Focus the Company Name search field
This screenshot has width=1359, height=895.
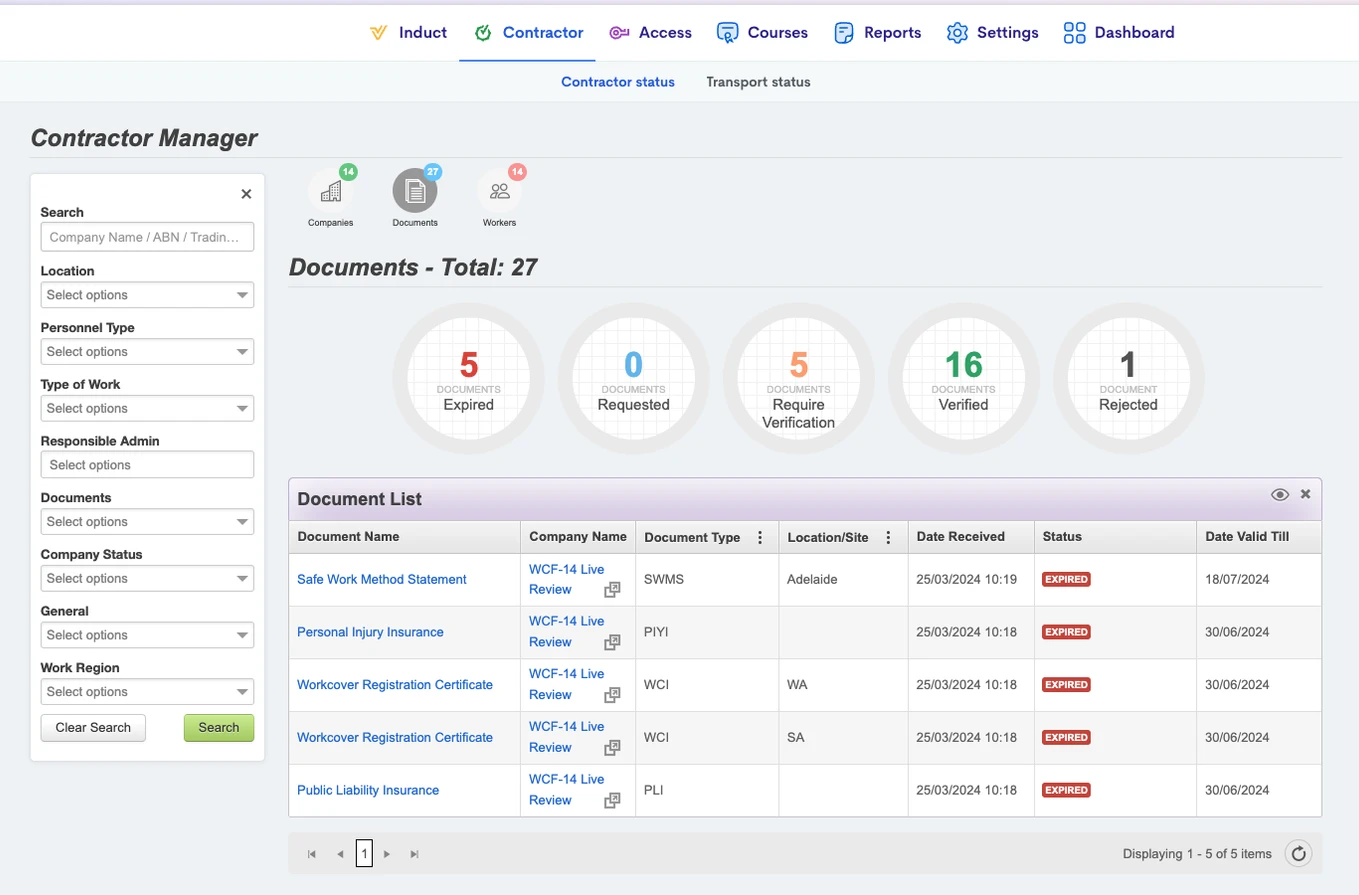(x=147, y=237)
